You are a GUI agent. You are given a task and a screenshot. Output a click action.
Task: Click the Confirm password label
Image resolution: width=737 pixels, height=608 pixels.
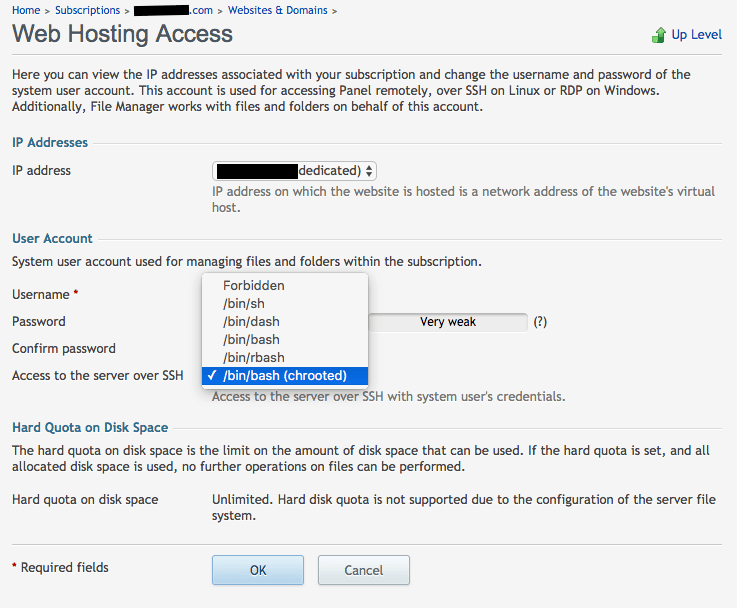click(64, 349)
